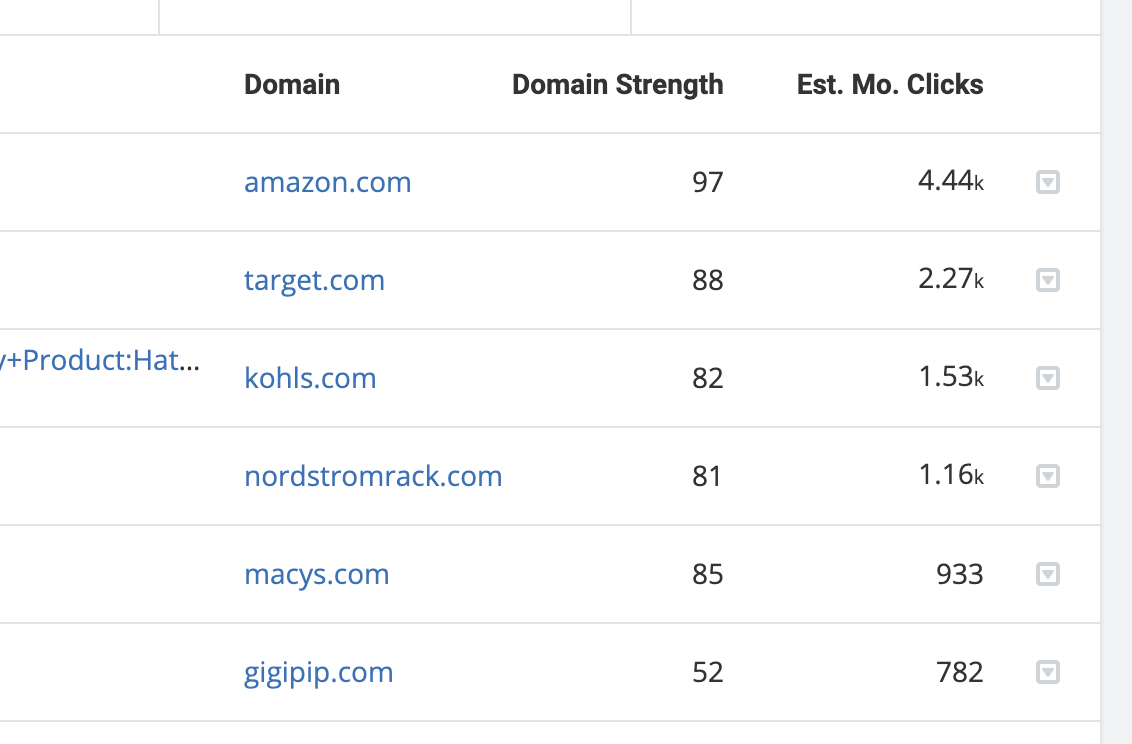
Task: Open the gigipip.com domain link
Action: coord(318,673)
